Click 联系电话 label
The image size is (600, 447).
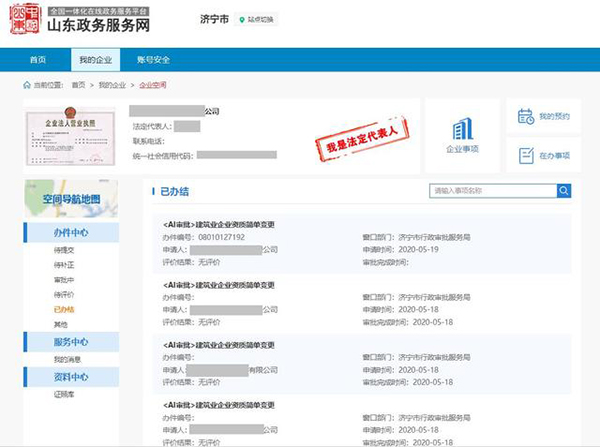click(149, 141)
